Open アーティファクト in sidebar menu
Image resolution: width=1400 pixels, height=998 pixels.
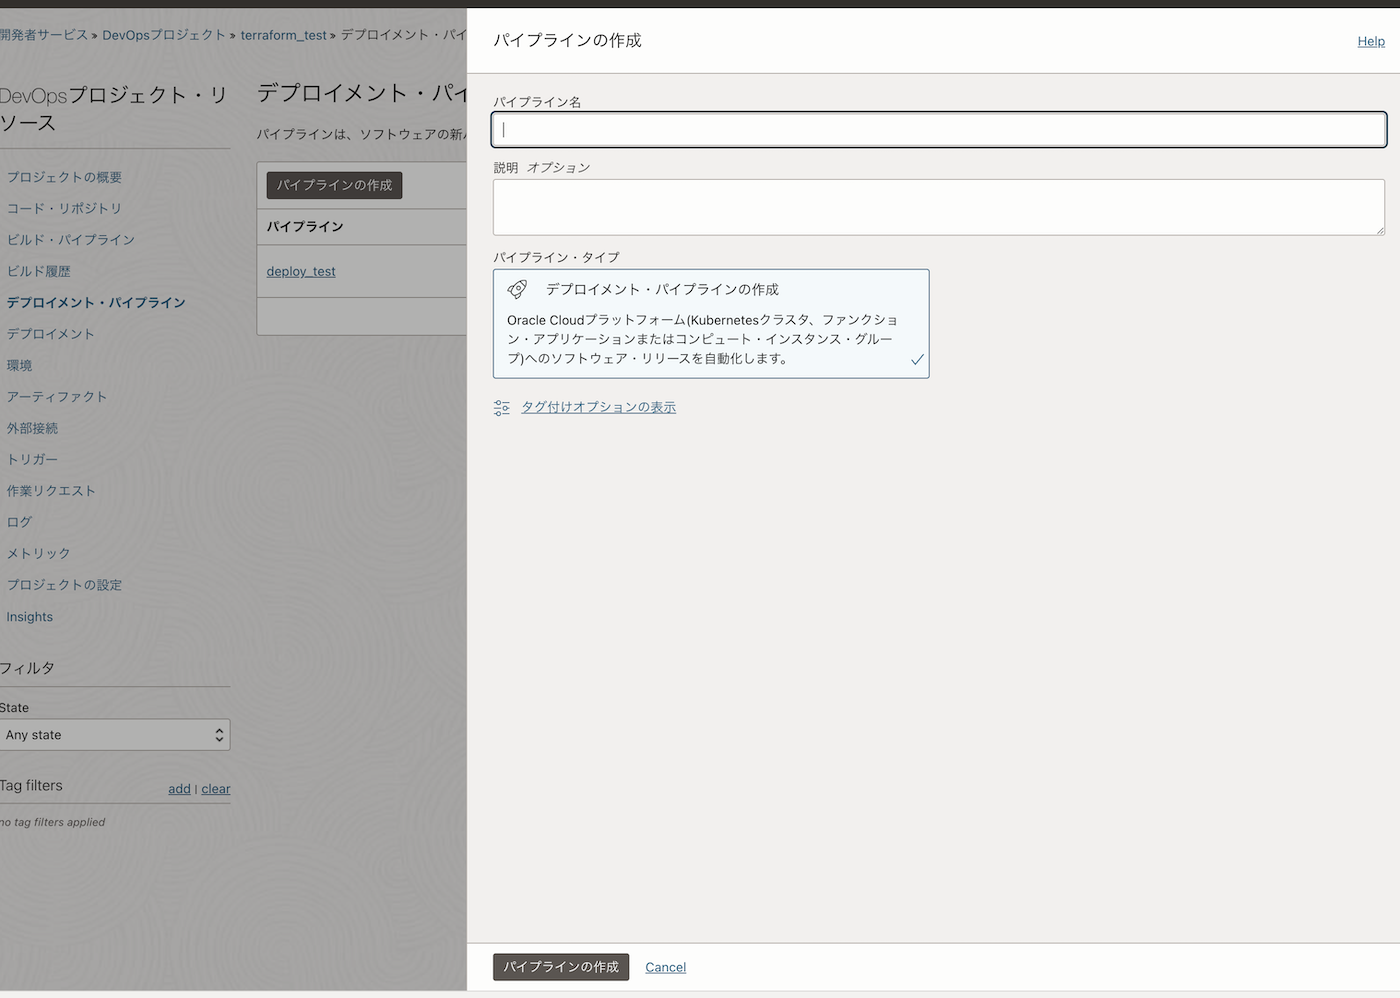point(57,397)
